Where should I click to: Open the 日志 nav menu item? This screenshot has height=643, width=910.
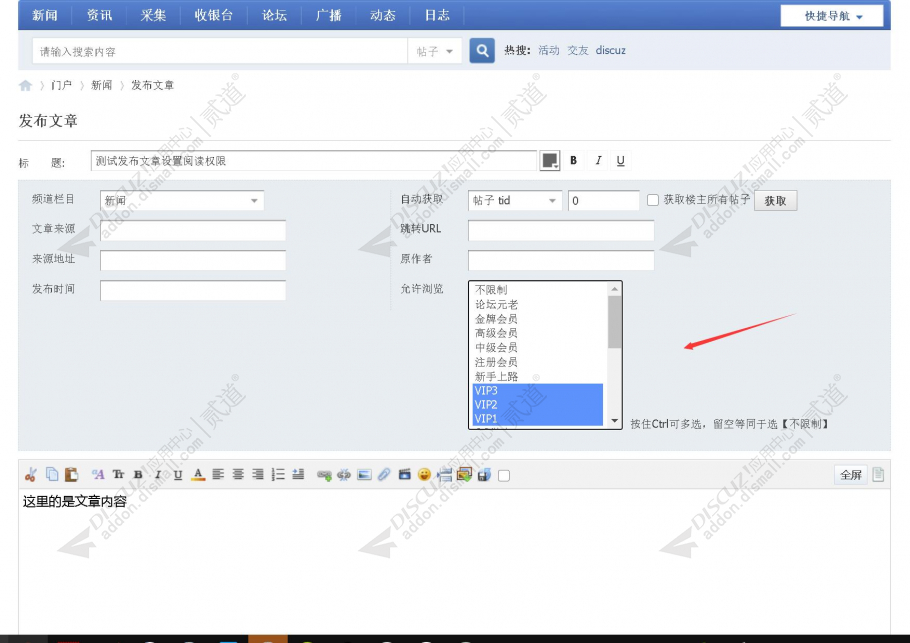point(437,15)
